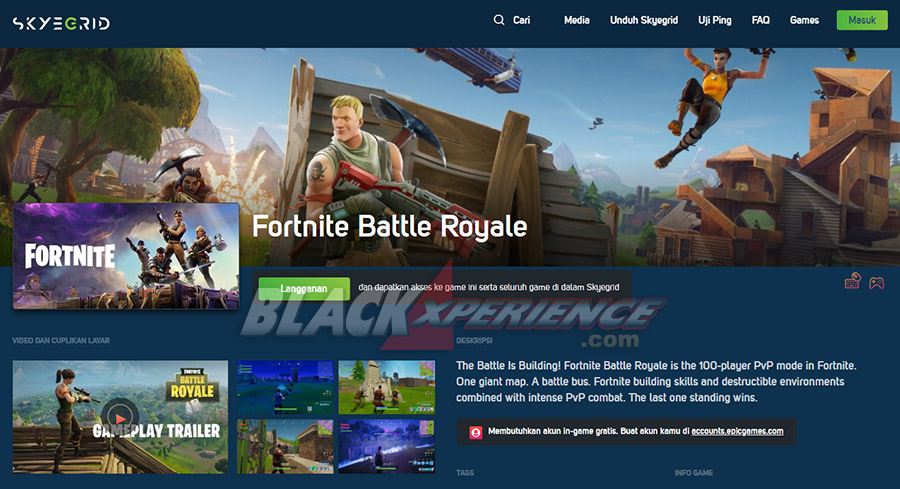Open the night-time blue screenshot thumbnail
The width and height of the screenshot is (900, 489).
(285, 387)
